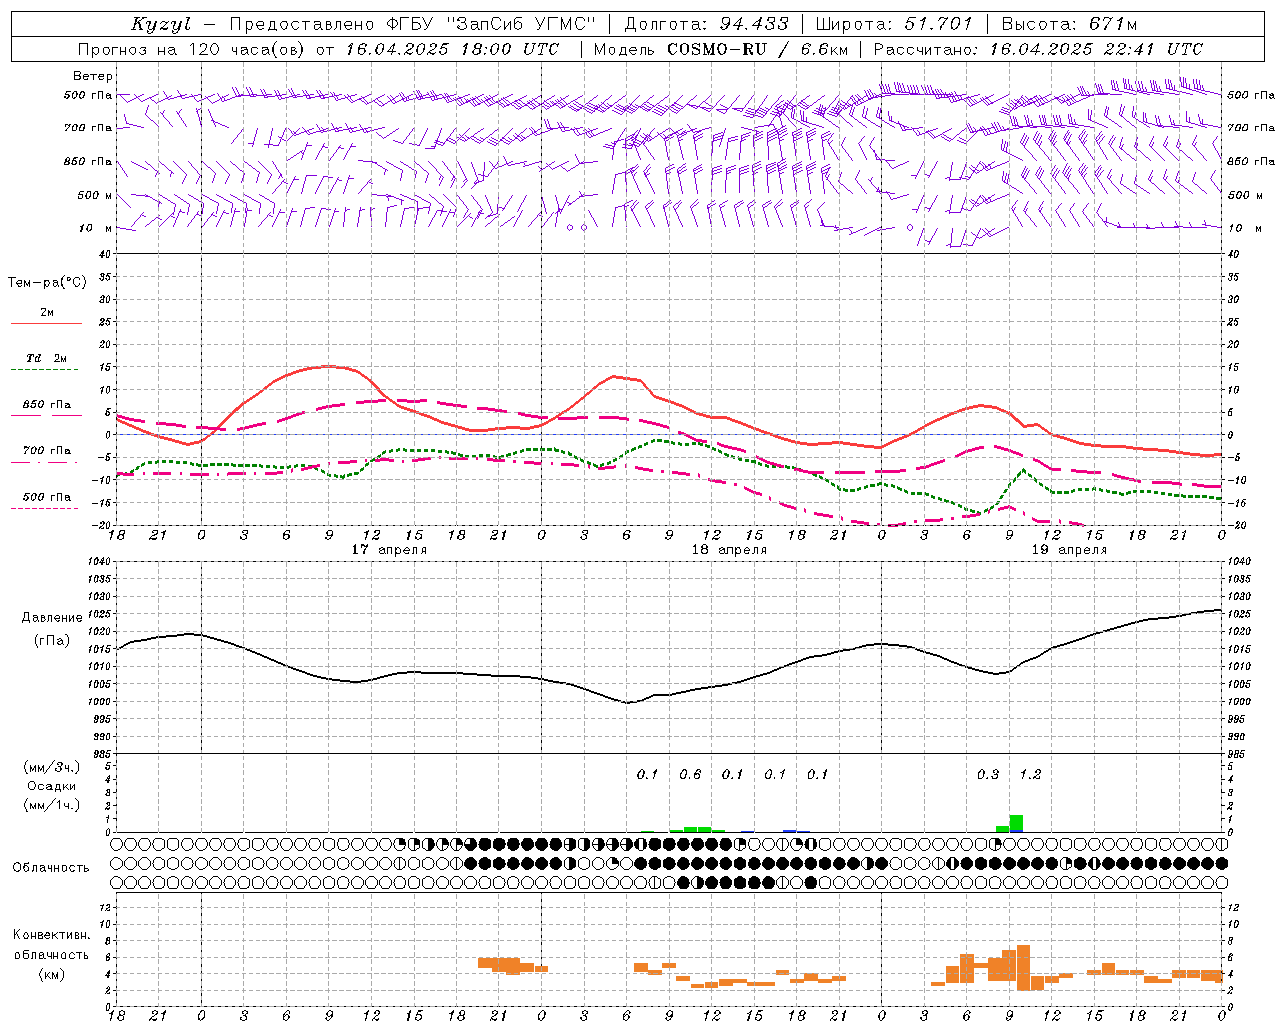
Task: Click the precipitation label "Осадки"
Action: click(51, 786)
